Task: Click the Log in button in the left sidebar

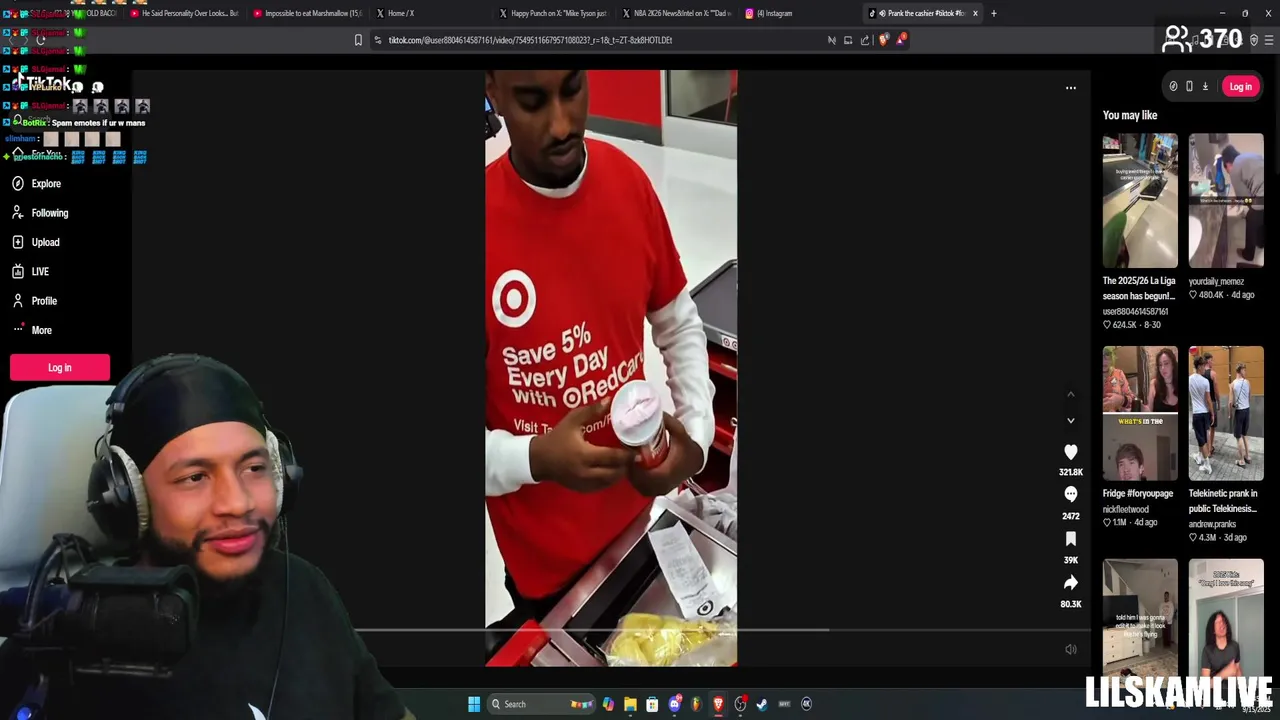Action: click(x=60, y=368)
